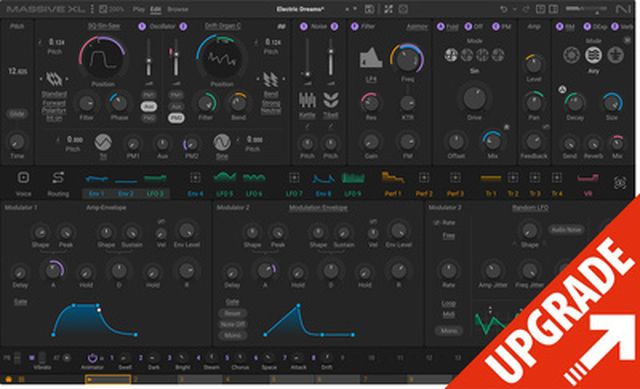Image resolution: width=640 pixels, height=389 pixels.
Task: Open Modulator 3 Loop mode menu
Action: click(x=449, y=304)
